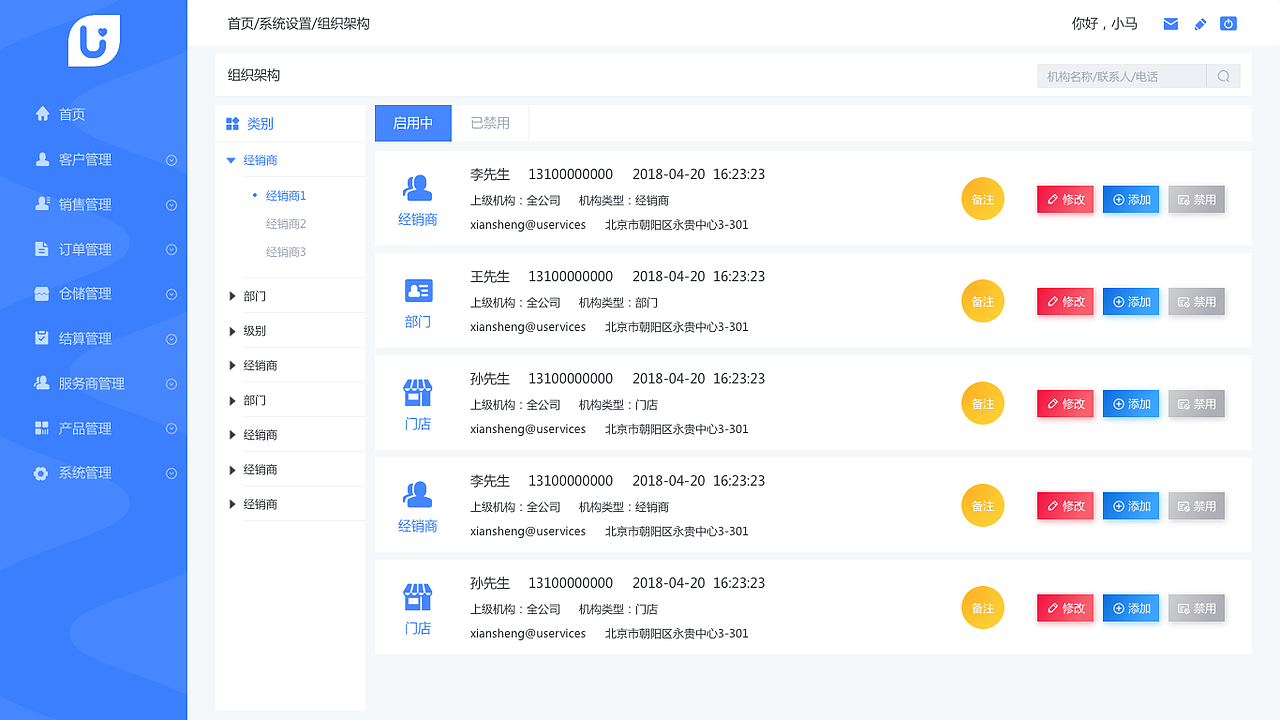Expand the 系统管理 menu chevron

coord(171,473)
